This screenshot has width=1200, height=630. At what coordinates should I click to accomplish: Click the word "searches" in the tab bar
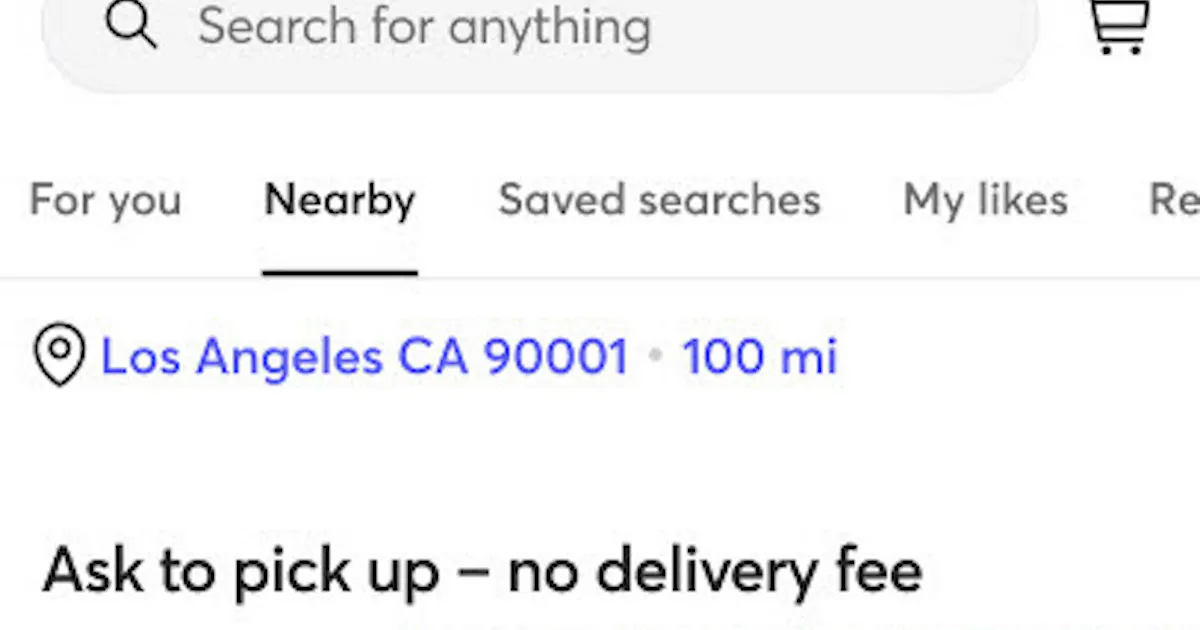click(730, 200)
